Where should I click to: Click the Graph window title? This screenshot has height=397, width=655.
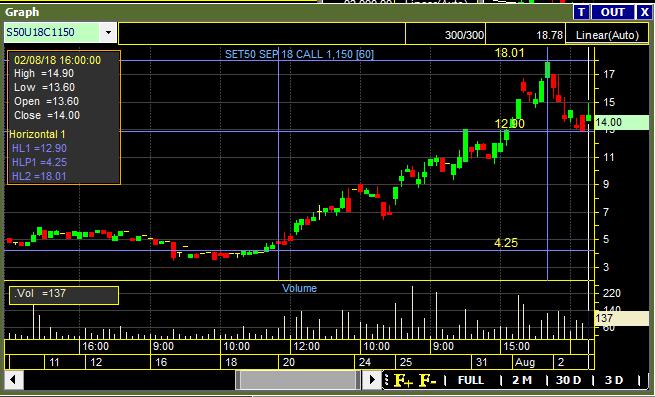click(x=22, y=12)
